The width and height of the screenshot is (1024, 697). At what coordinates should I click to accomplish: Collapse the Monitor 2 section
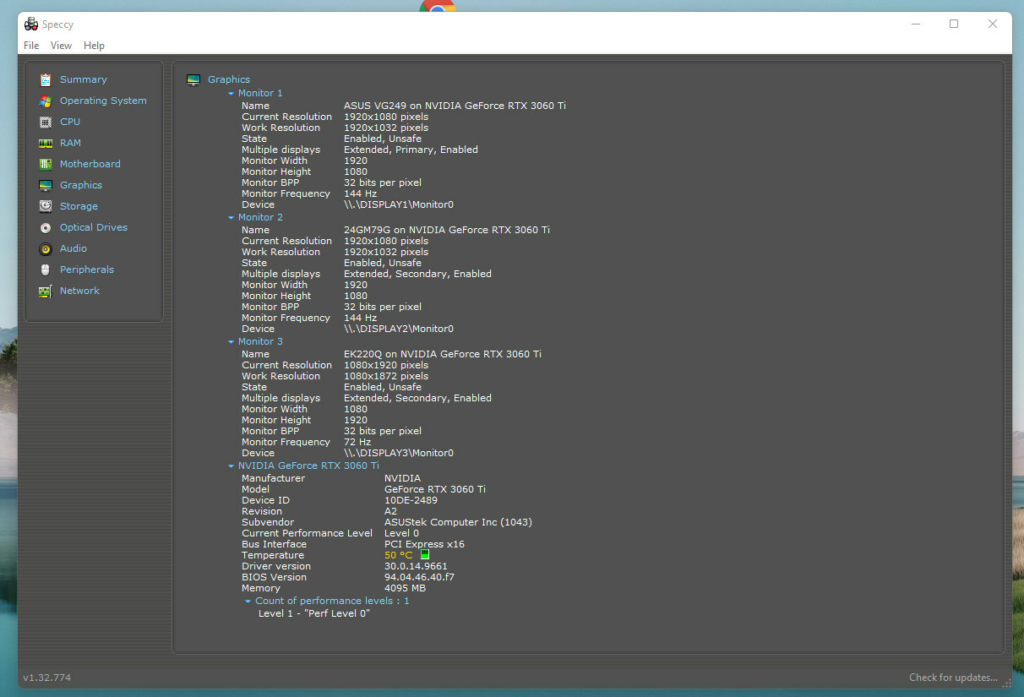(x=231, y=218)
